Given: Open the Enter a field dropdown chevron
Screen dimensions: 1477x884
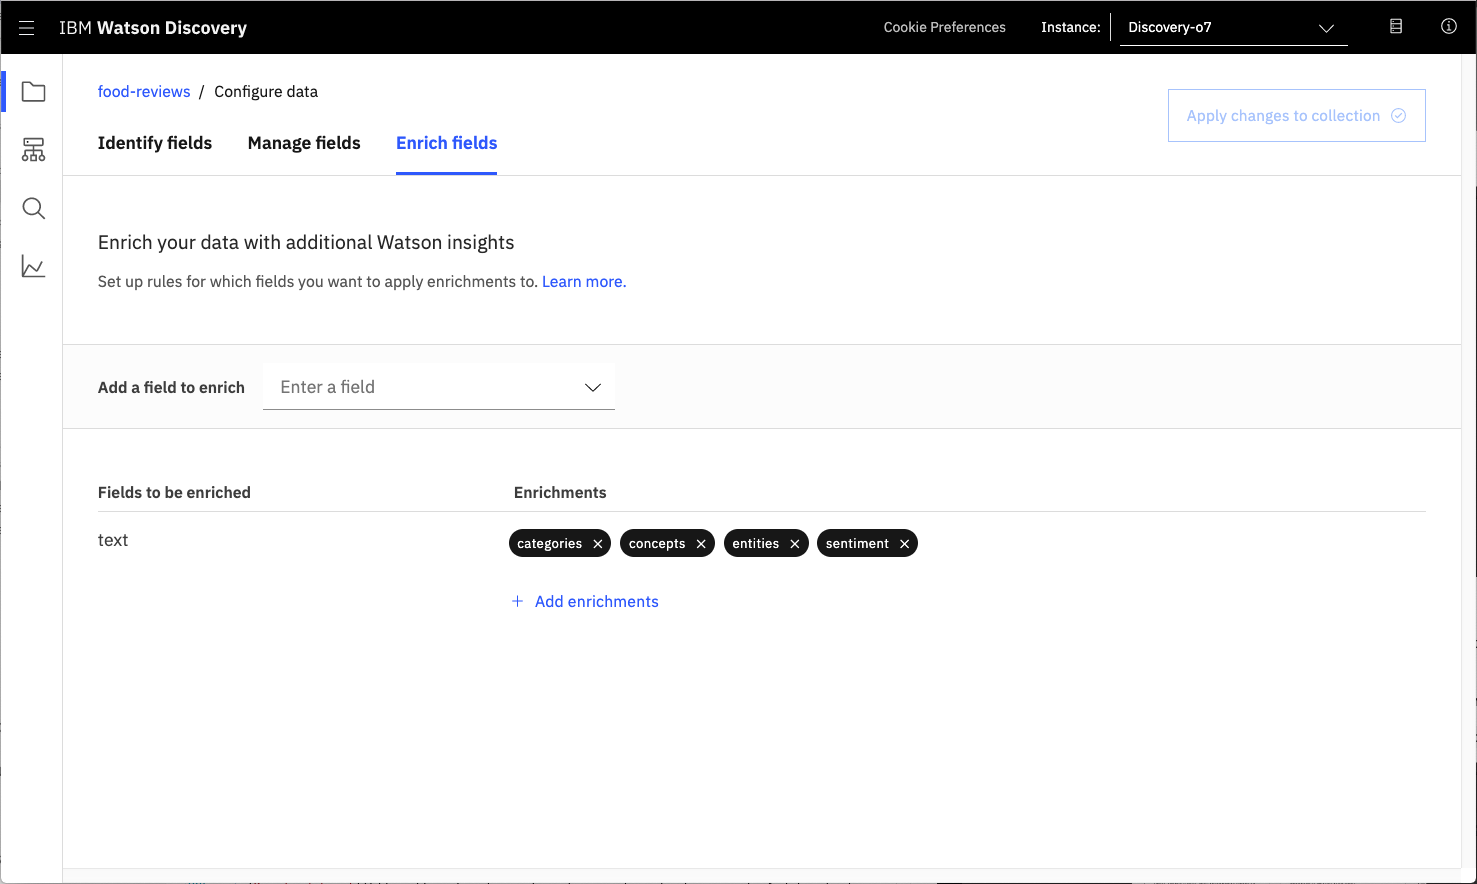Looking at the screenshot, I should pos(593,387).
